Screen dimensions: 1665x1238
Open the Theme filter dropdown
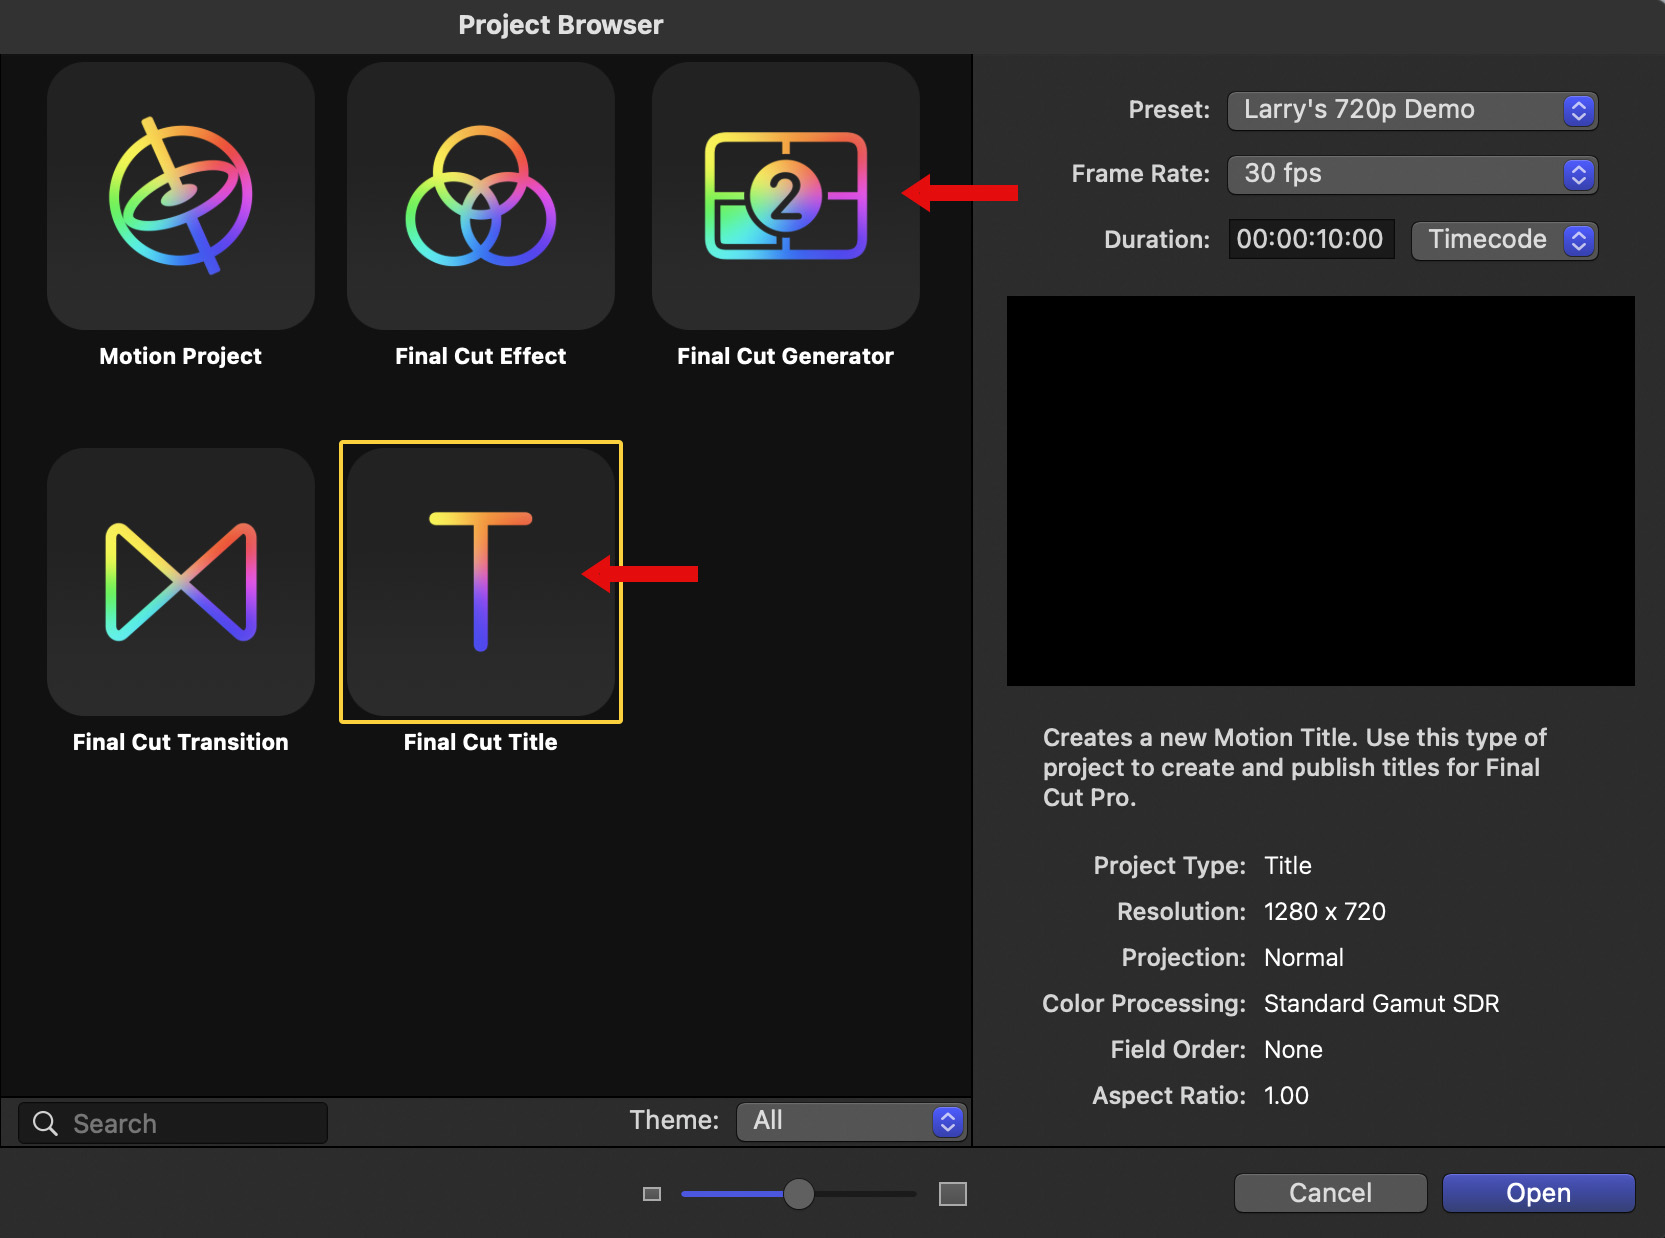point(851,1121)
